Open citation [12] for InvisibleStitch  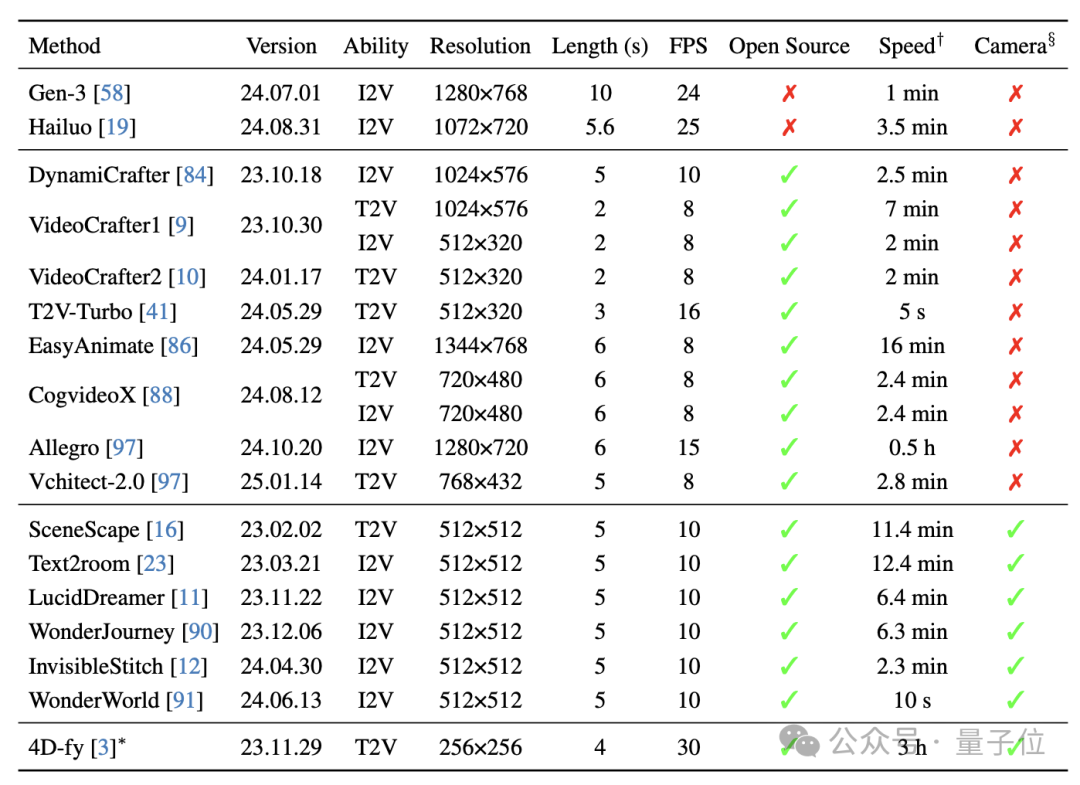coord(189,666)
